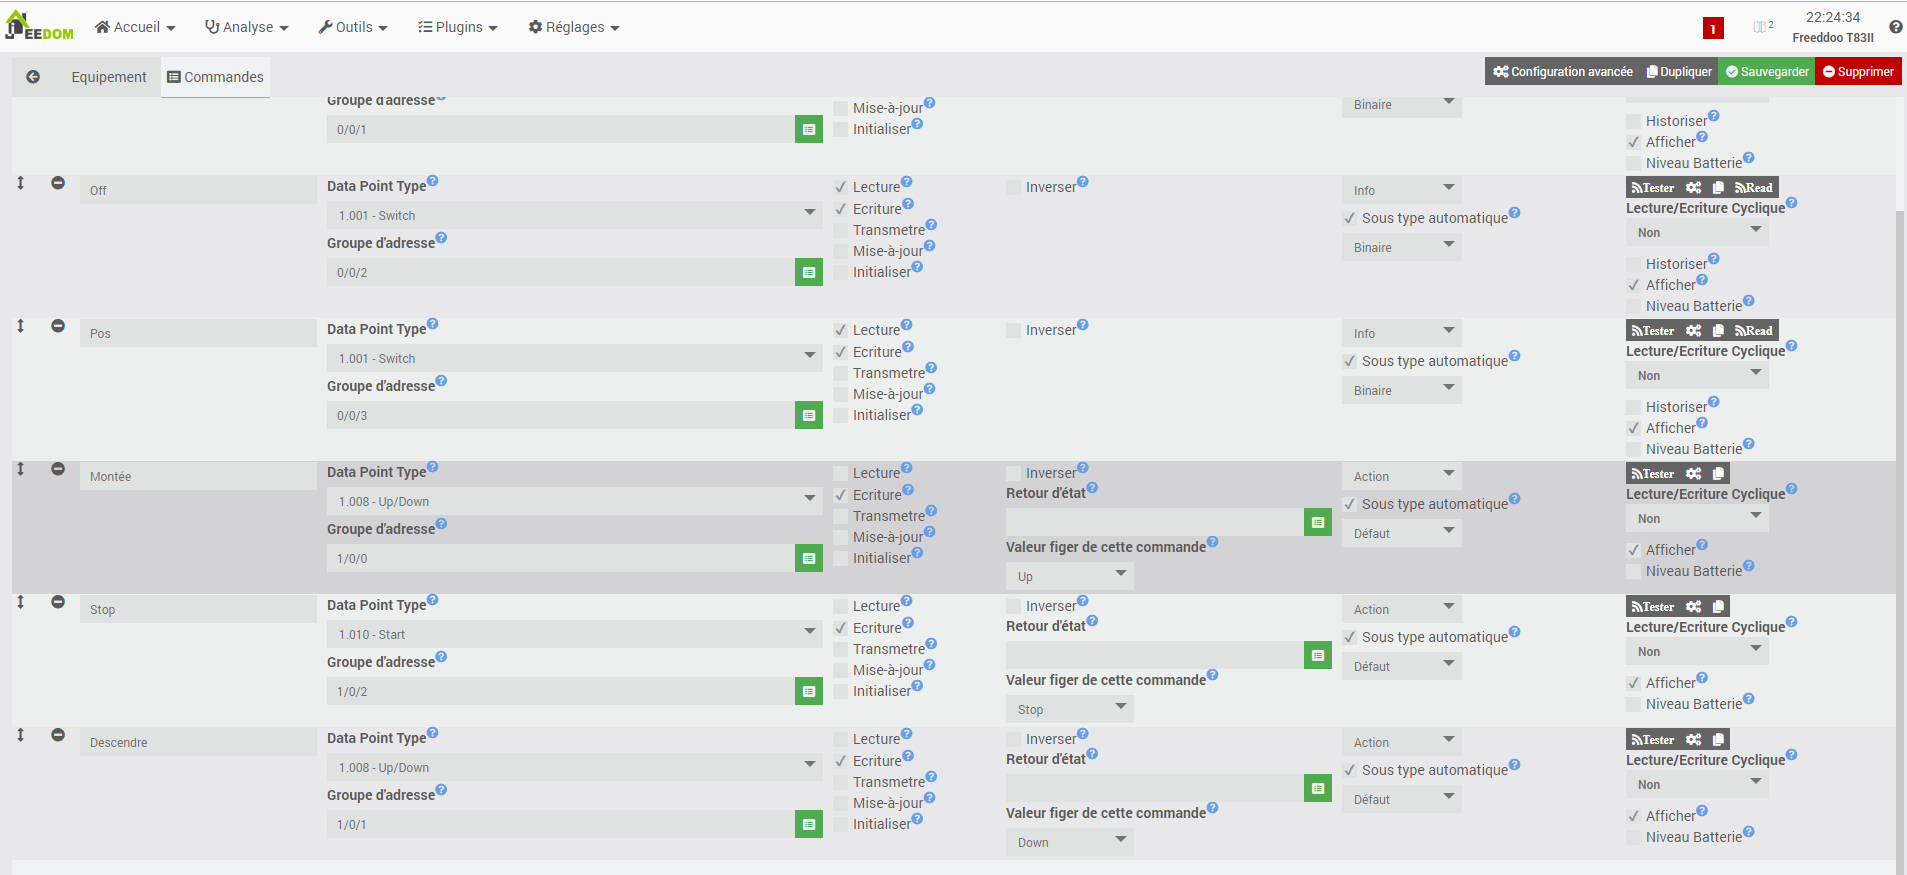
Task: Click the Descendre command name field
Action: click(x=198, y=743)
